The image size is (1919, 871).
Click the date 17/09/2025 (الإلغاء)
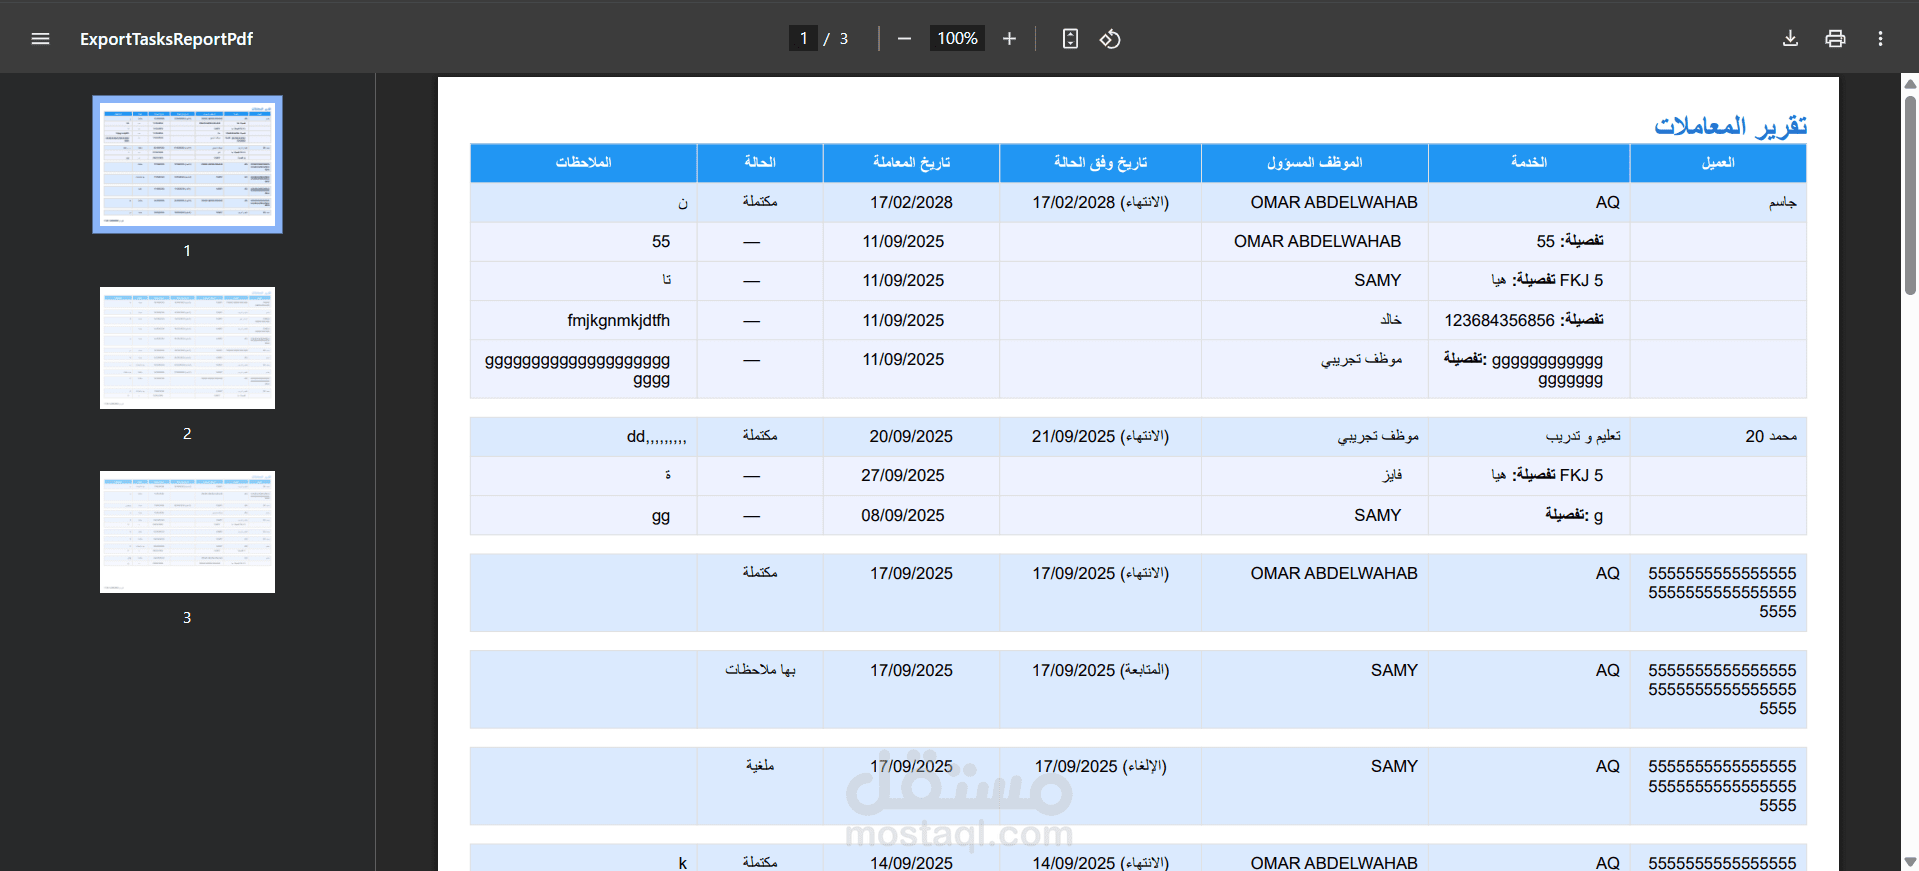1100,766
